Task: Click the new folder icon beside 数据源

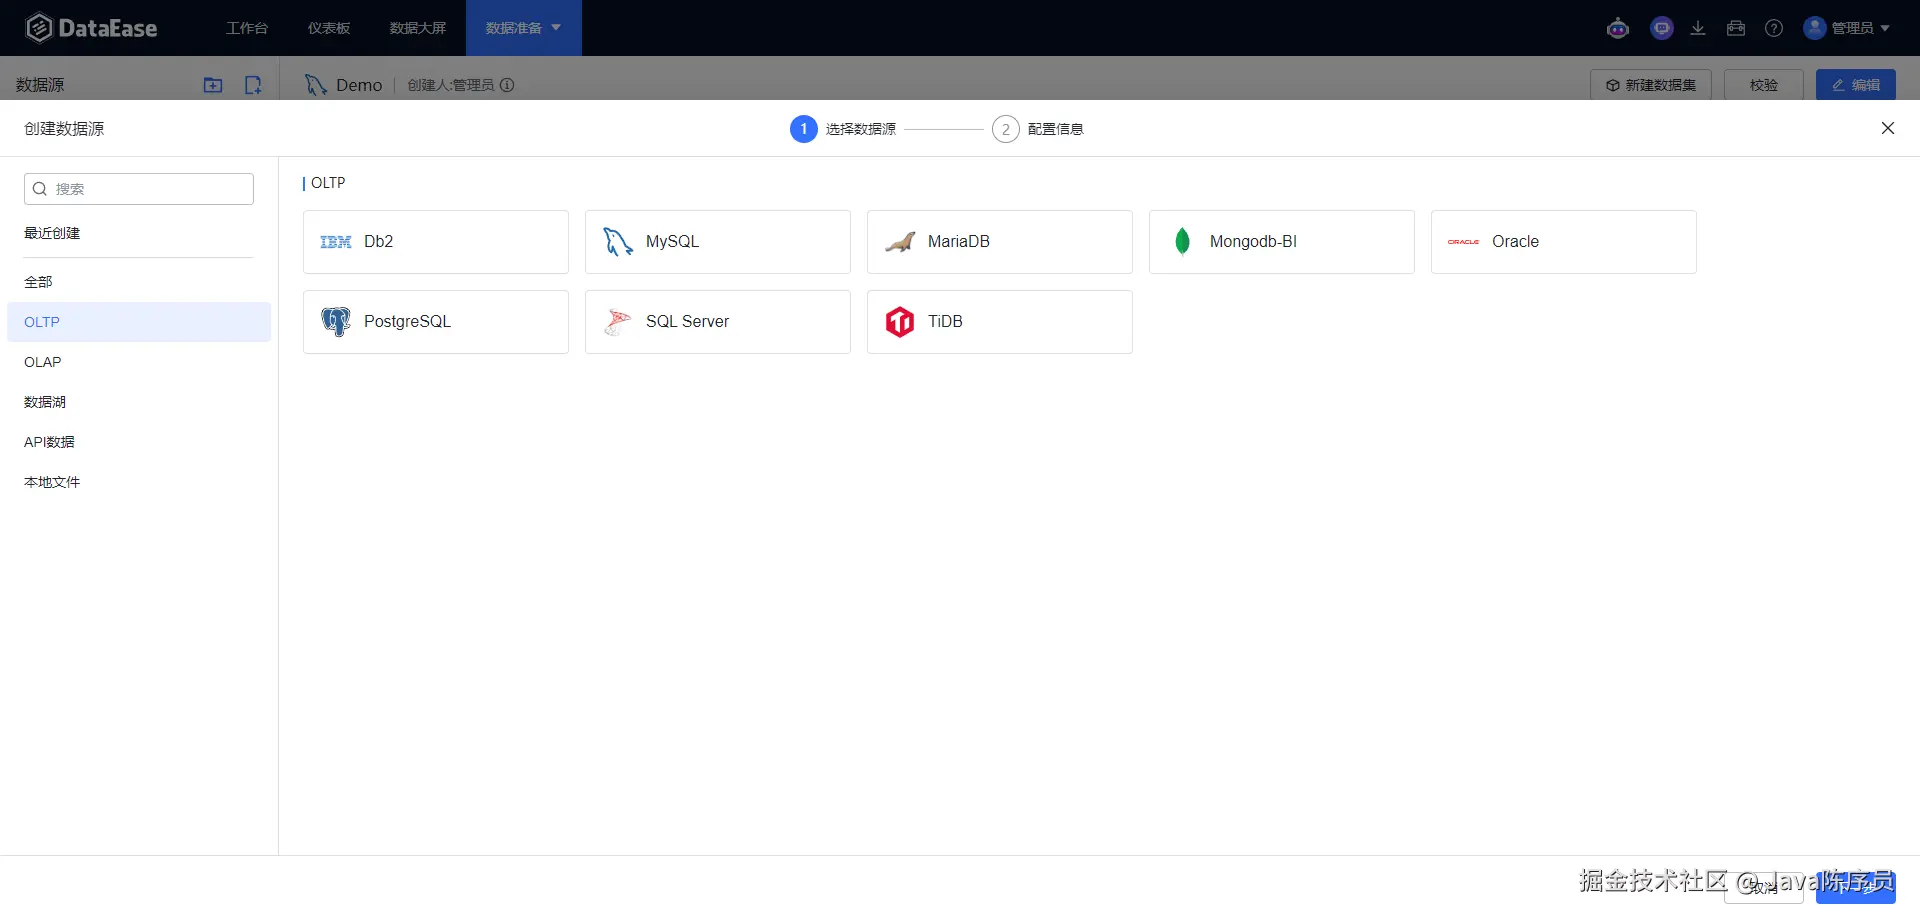Action: [213, 85]
